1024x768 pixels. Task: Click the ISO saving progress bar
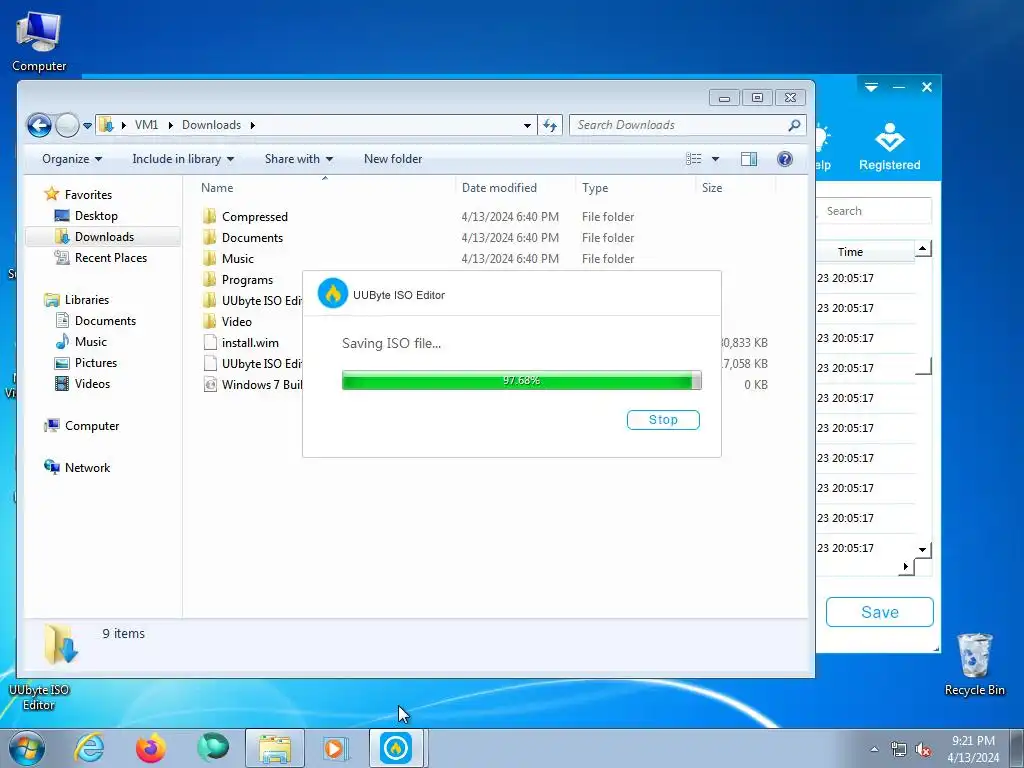click(x=521, y=380)
